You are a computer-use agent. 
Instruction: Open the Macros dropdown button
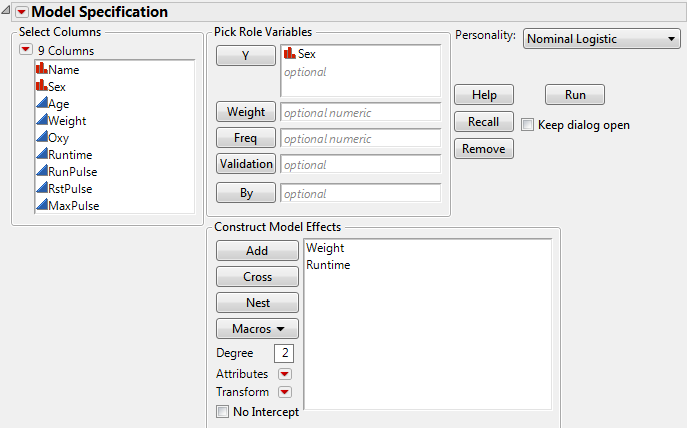(x=257, y=328)
